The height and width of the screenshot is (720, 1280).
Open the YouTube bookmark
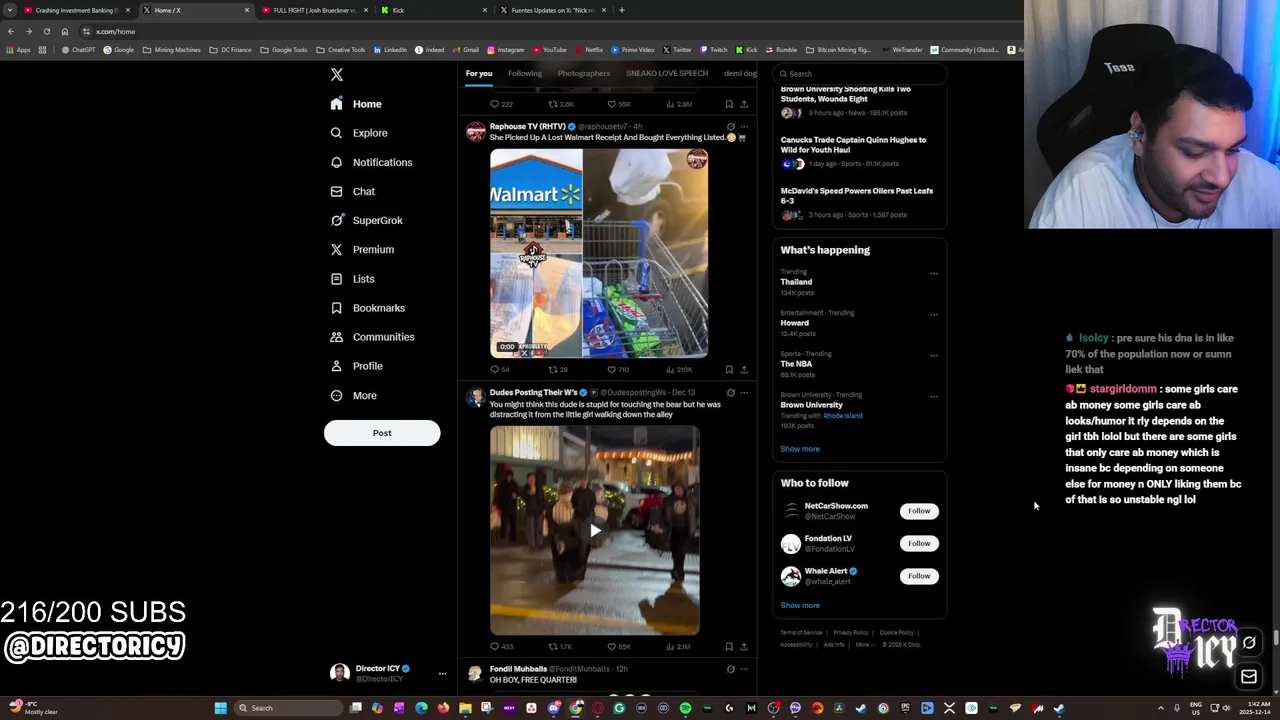pos(550,50)
